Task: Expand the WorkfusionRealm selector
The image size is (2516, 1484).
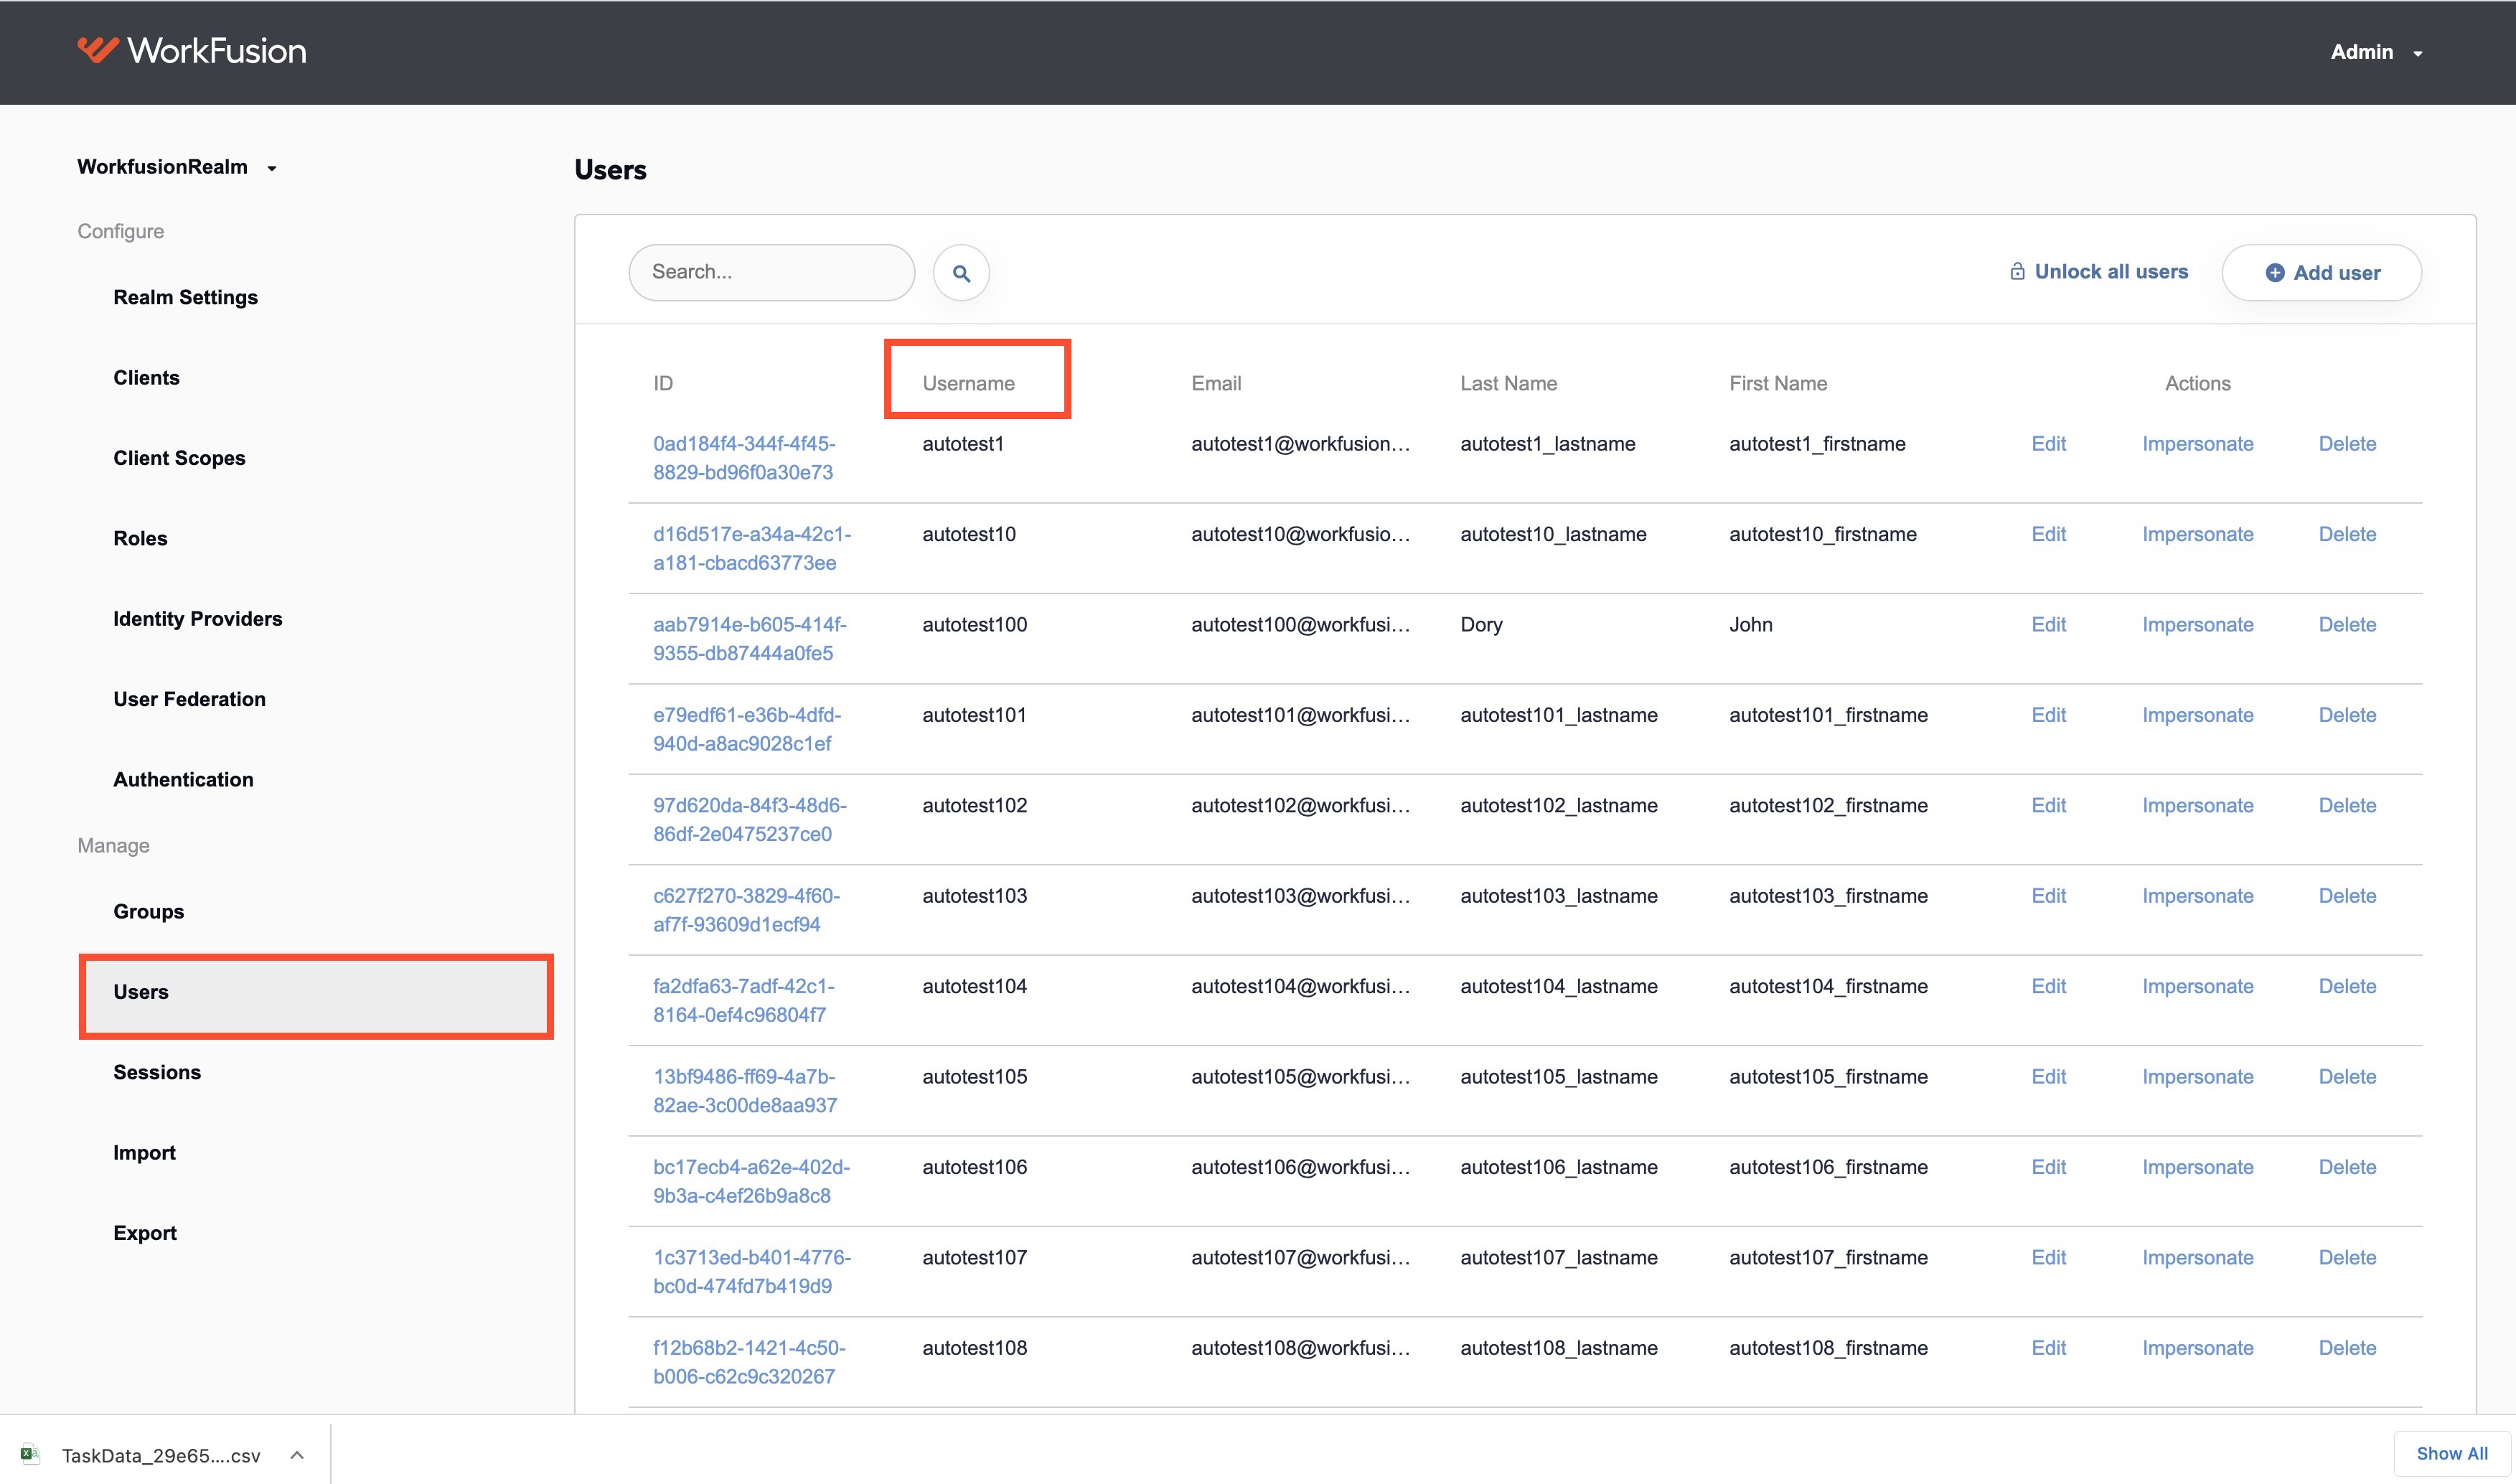Action: pos(177,167)
